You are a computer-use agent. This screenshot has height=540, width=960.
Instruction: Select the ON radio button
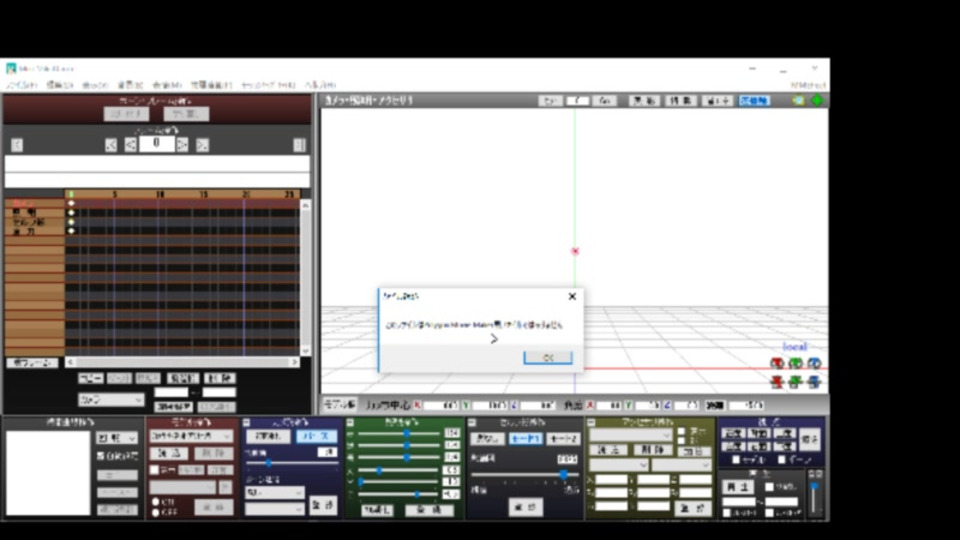pyautogui.click(x=156, y=502)
